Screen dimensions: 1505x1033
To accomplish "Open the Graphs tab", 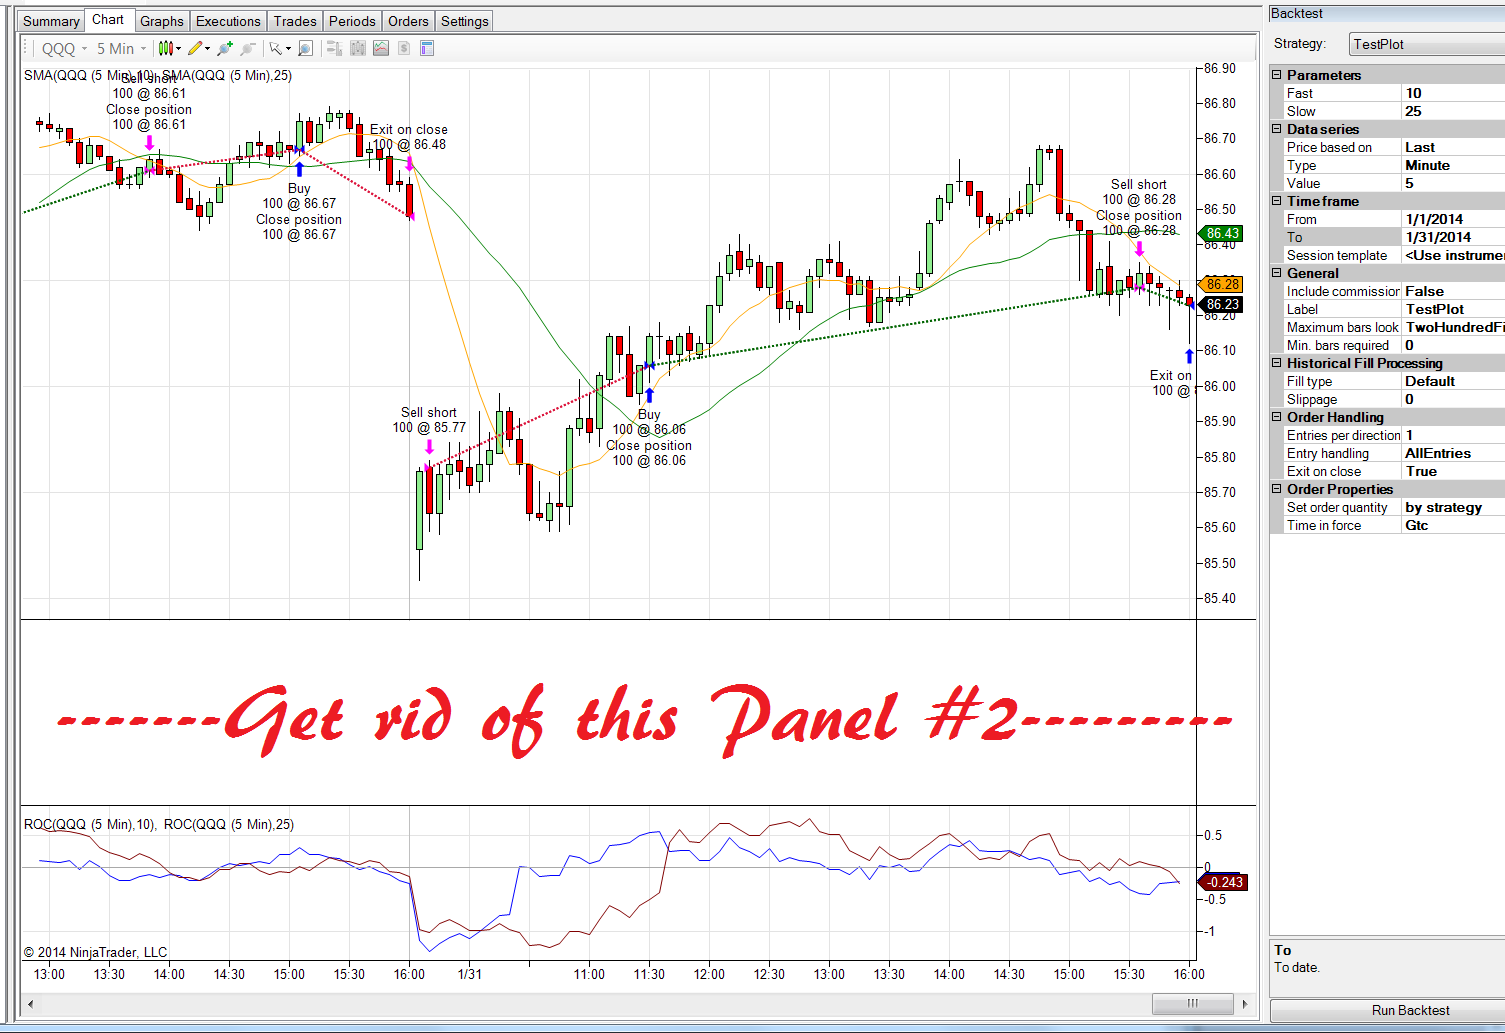I will point(162,21).
